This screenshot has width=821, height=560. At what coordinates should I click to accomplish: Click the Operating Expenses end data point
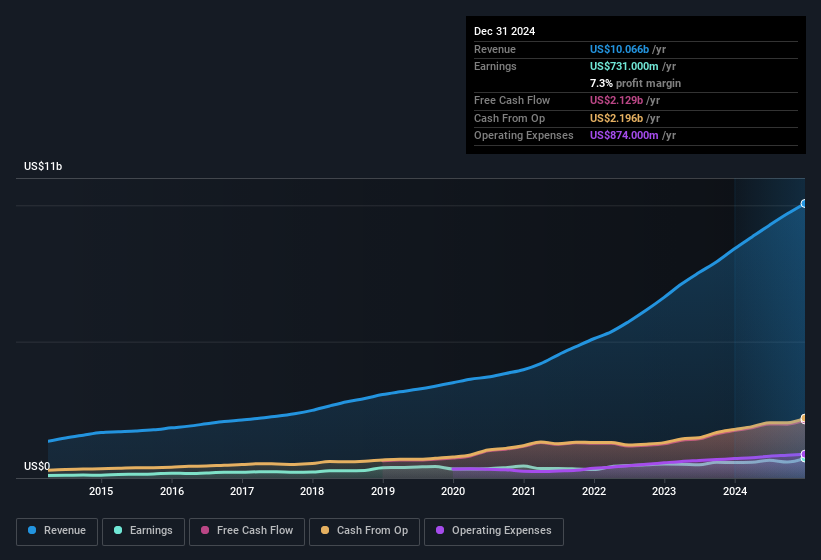click(804, 454)
